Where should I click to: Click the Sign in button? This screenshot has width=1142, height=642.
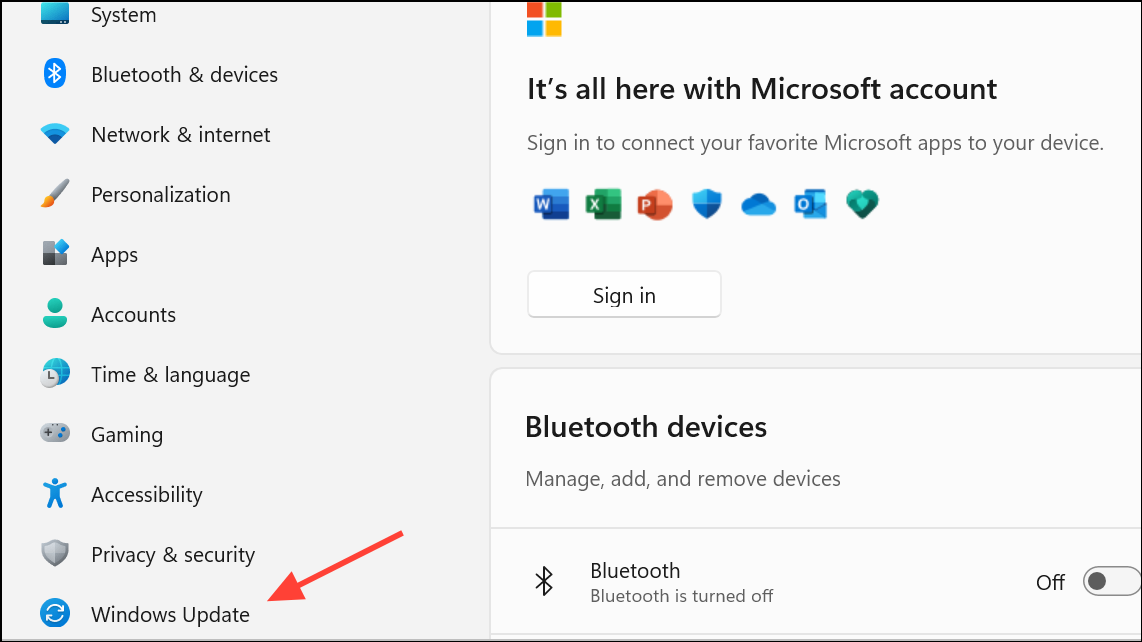[x=624, y=294]
